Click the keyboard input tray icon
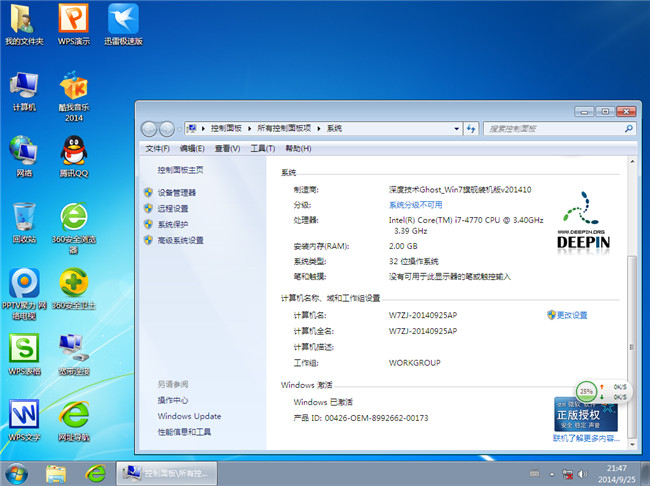Image resolution: width=650 pixels, height=486 pixels. (x=535, y=473)
